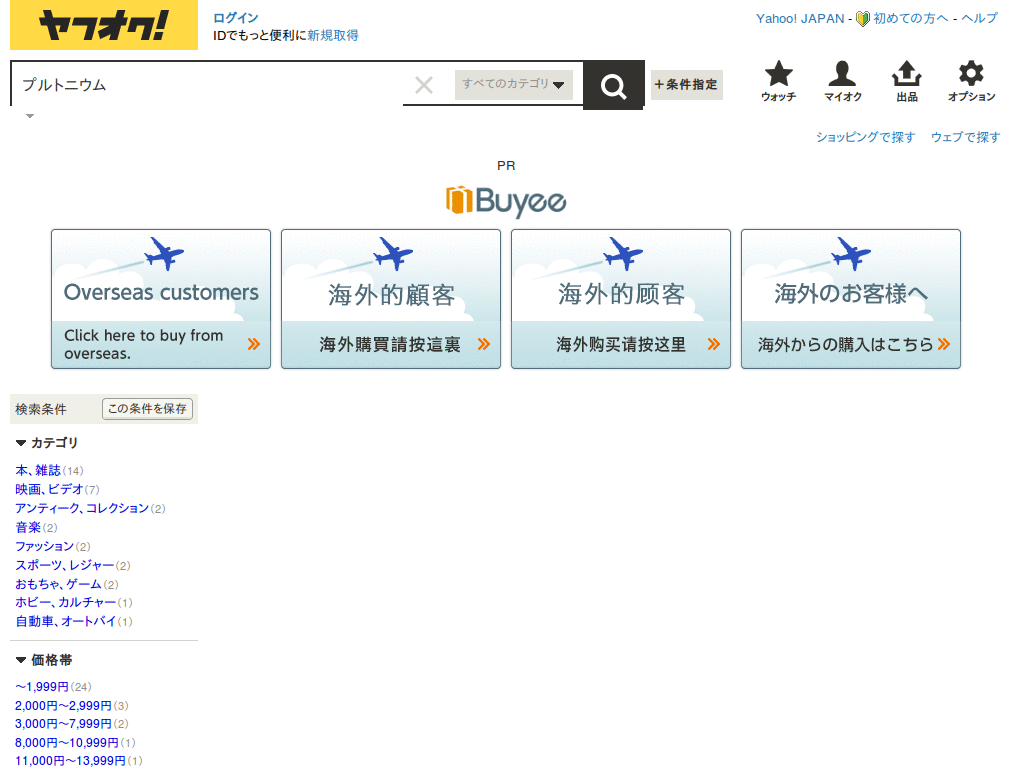Select category おもちゃ、ゲーム
Screen dimensions: 1024x768
click(x=58, y=584)
